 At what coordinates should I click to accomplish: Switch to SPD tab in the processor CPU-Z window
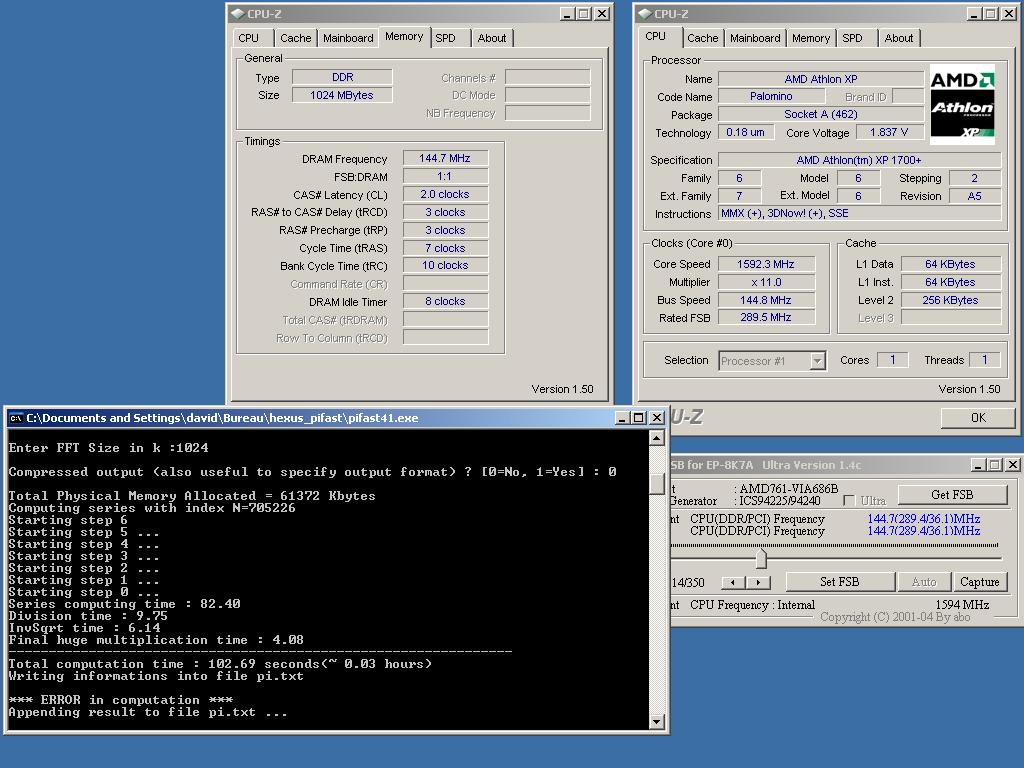(x=852, y=38)
